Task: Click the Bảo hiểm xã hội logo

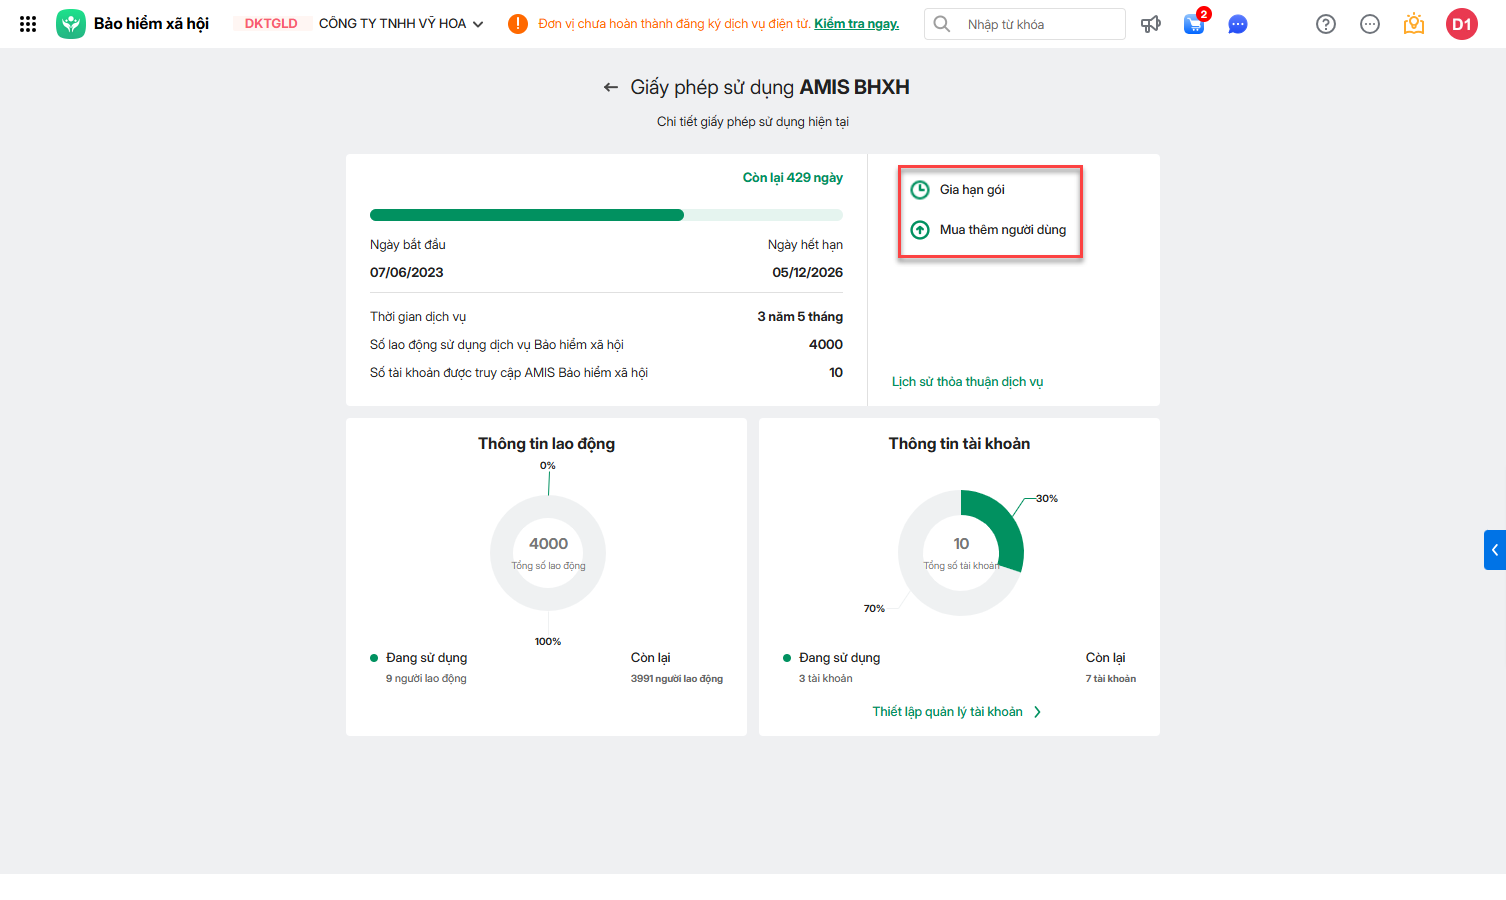Action: (x=71, y=24)
